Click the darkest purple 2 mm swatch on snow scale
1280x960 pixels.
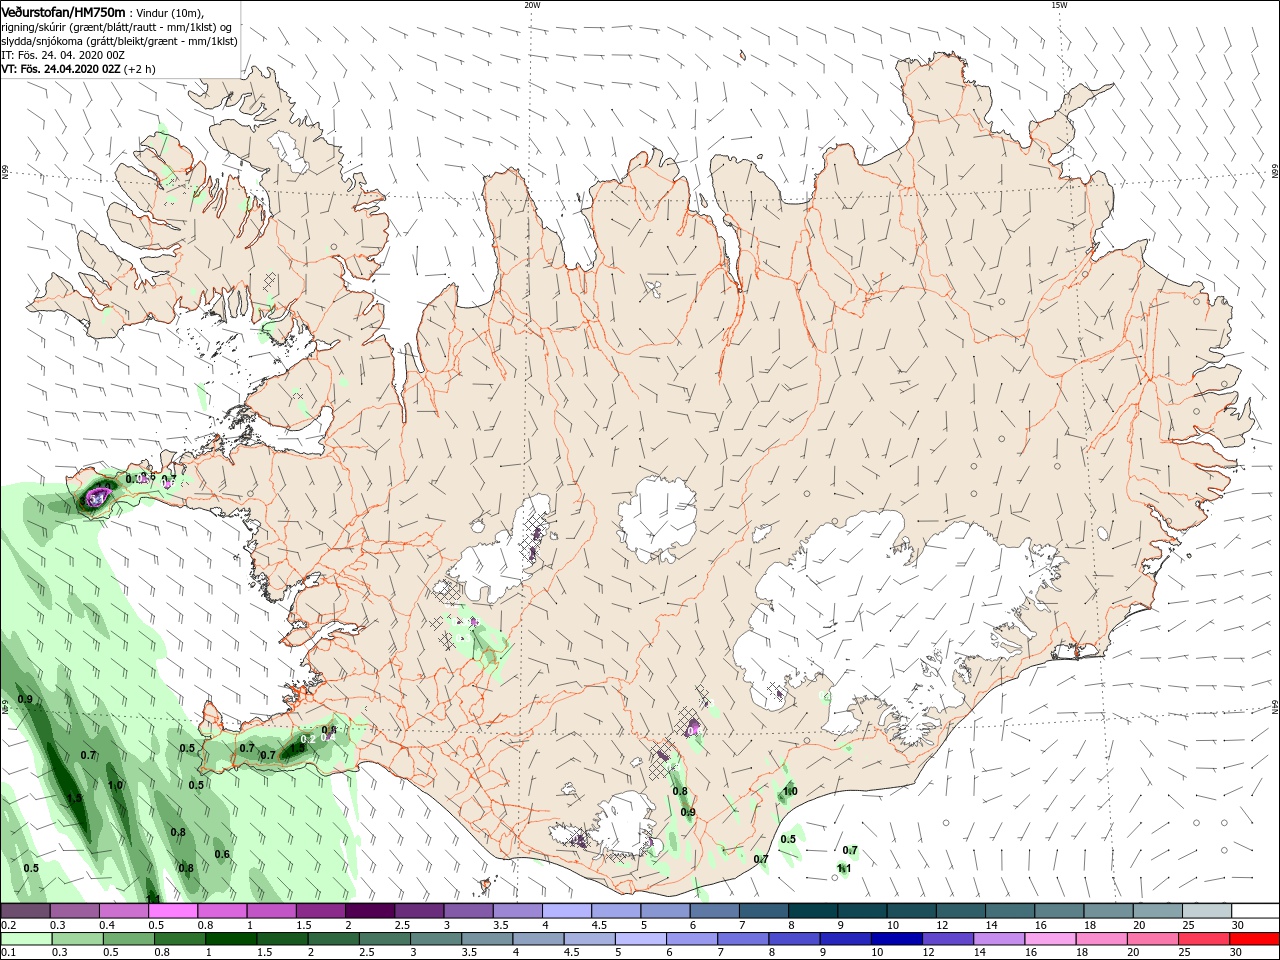click(370, 911)
